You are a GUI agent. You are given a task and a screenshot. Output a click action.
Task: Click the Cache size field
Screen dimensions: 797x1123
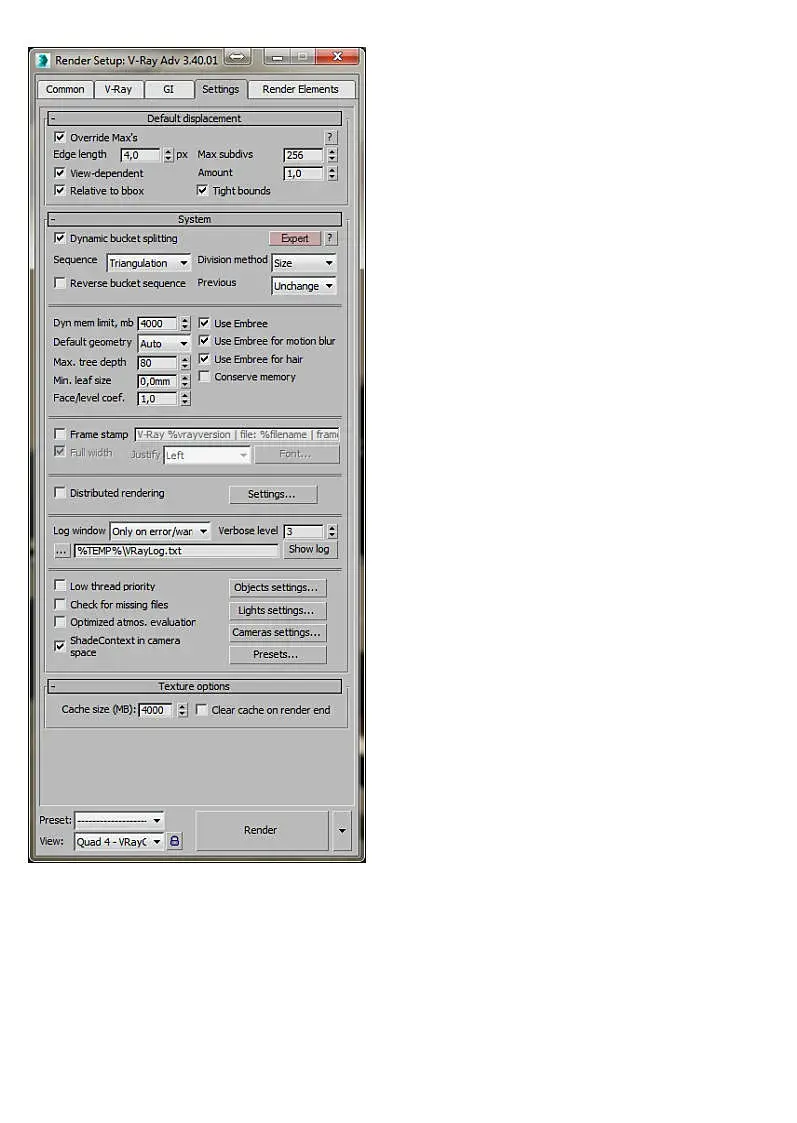[156, 710]
